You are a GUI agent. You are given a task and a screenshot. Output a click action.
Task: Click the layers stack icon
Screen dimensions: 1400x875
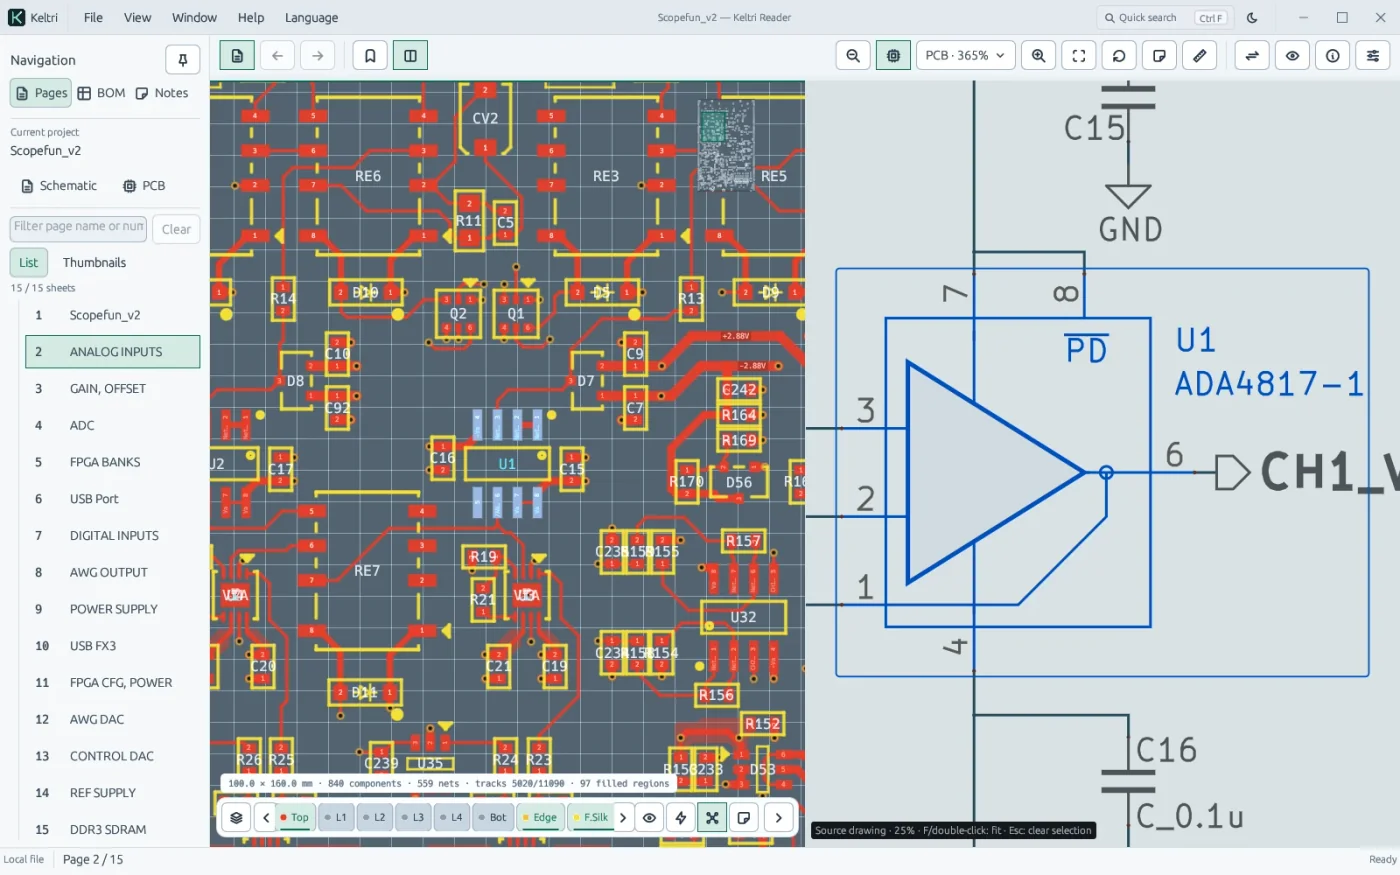click(236, 818)
